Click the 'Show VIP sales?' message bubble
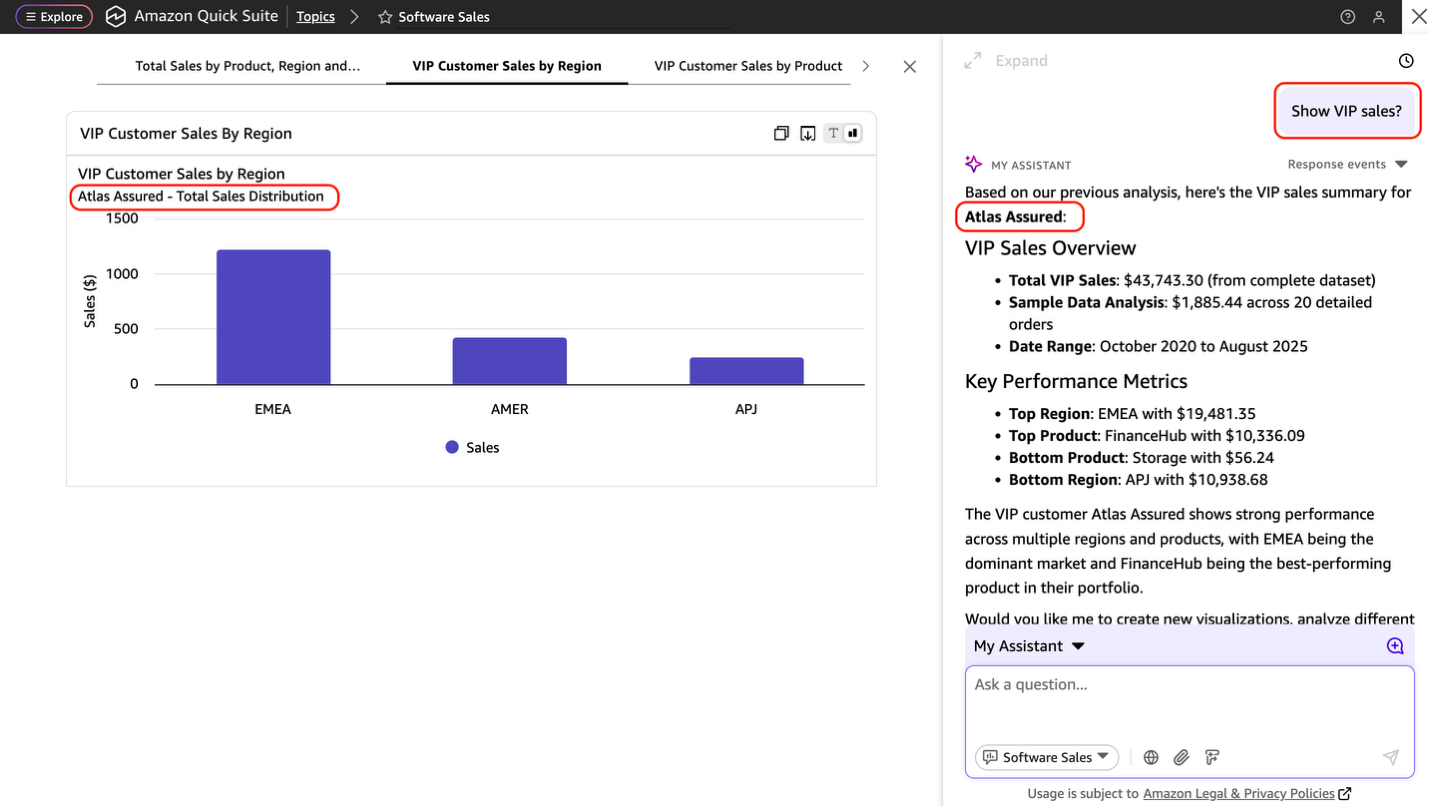1429x806 pixels. pos(1346,111)
